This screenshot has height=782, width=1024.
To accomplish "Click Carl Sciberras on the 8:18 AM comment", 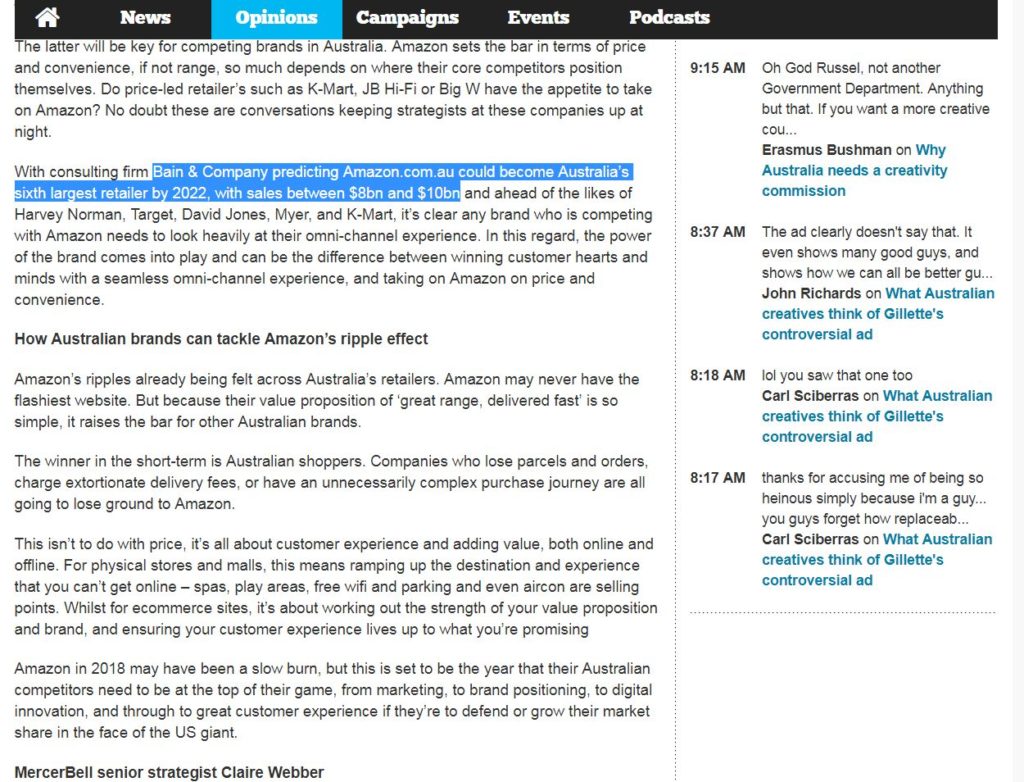I will 812,396.
